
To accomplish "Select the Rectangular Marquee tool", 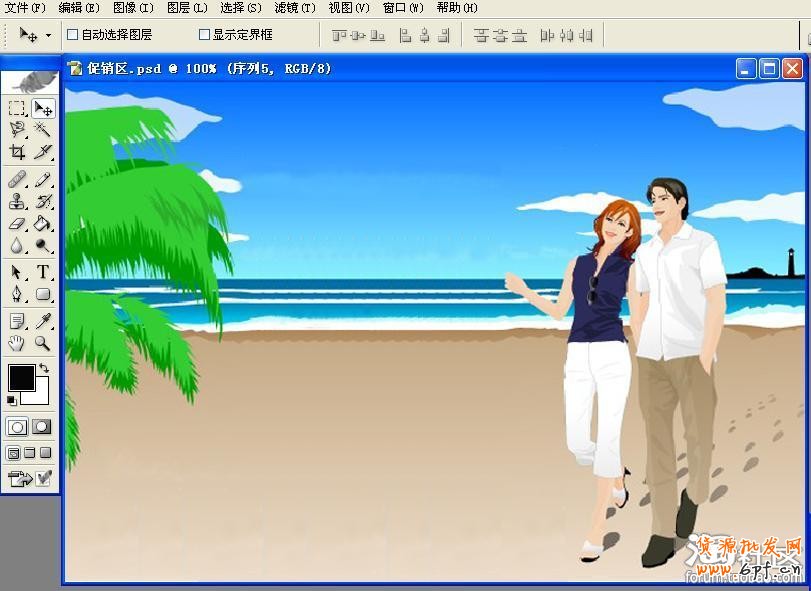I will (x=17, y=108).
